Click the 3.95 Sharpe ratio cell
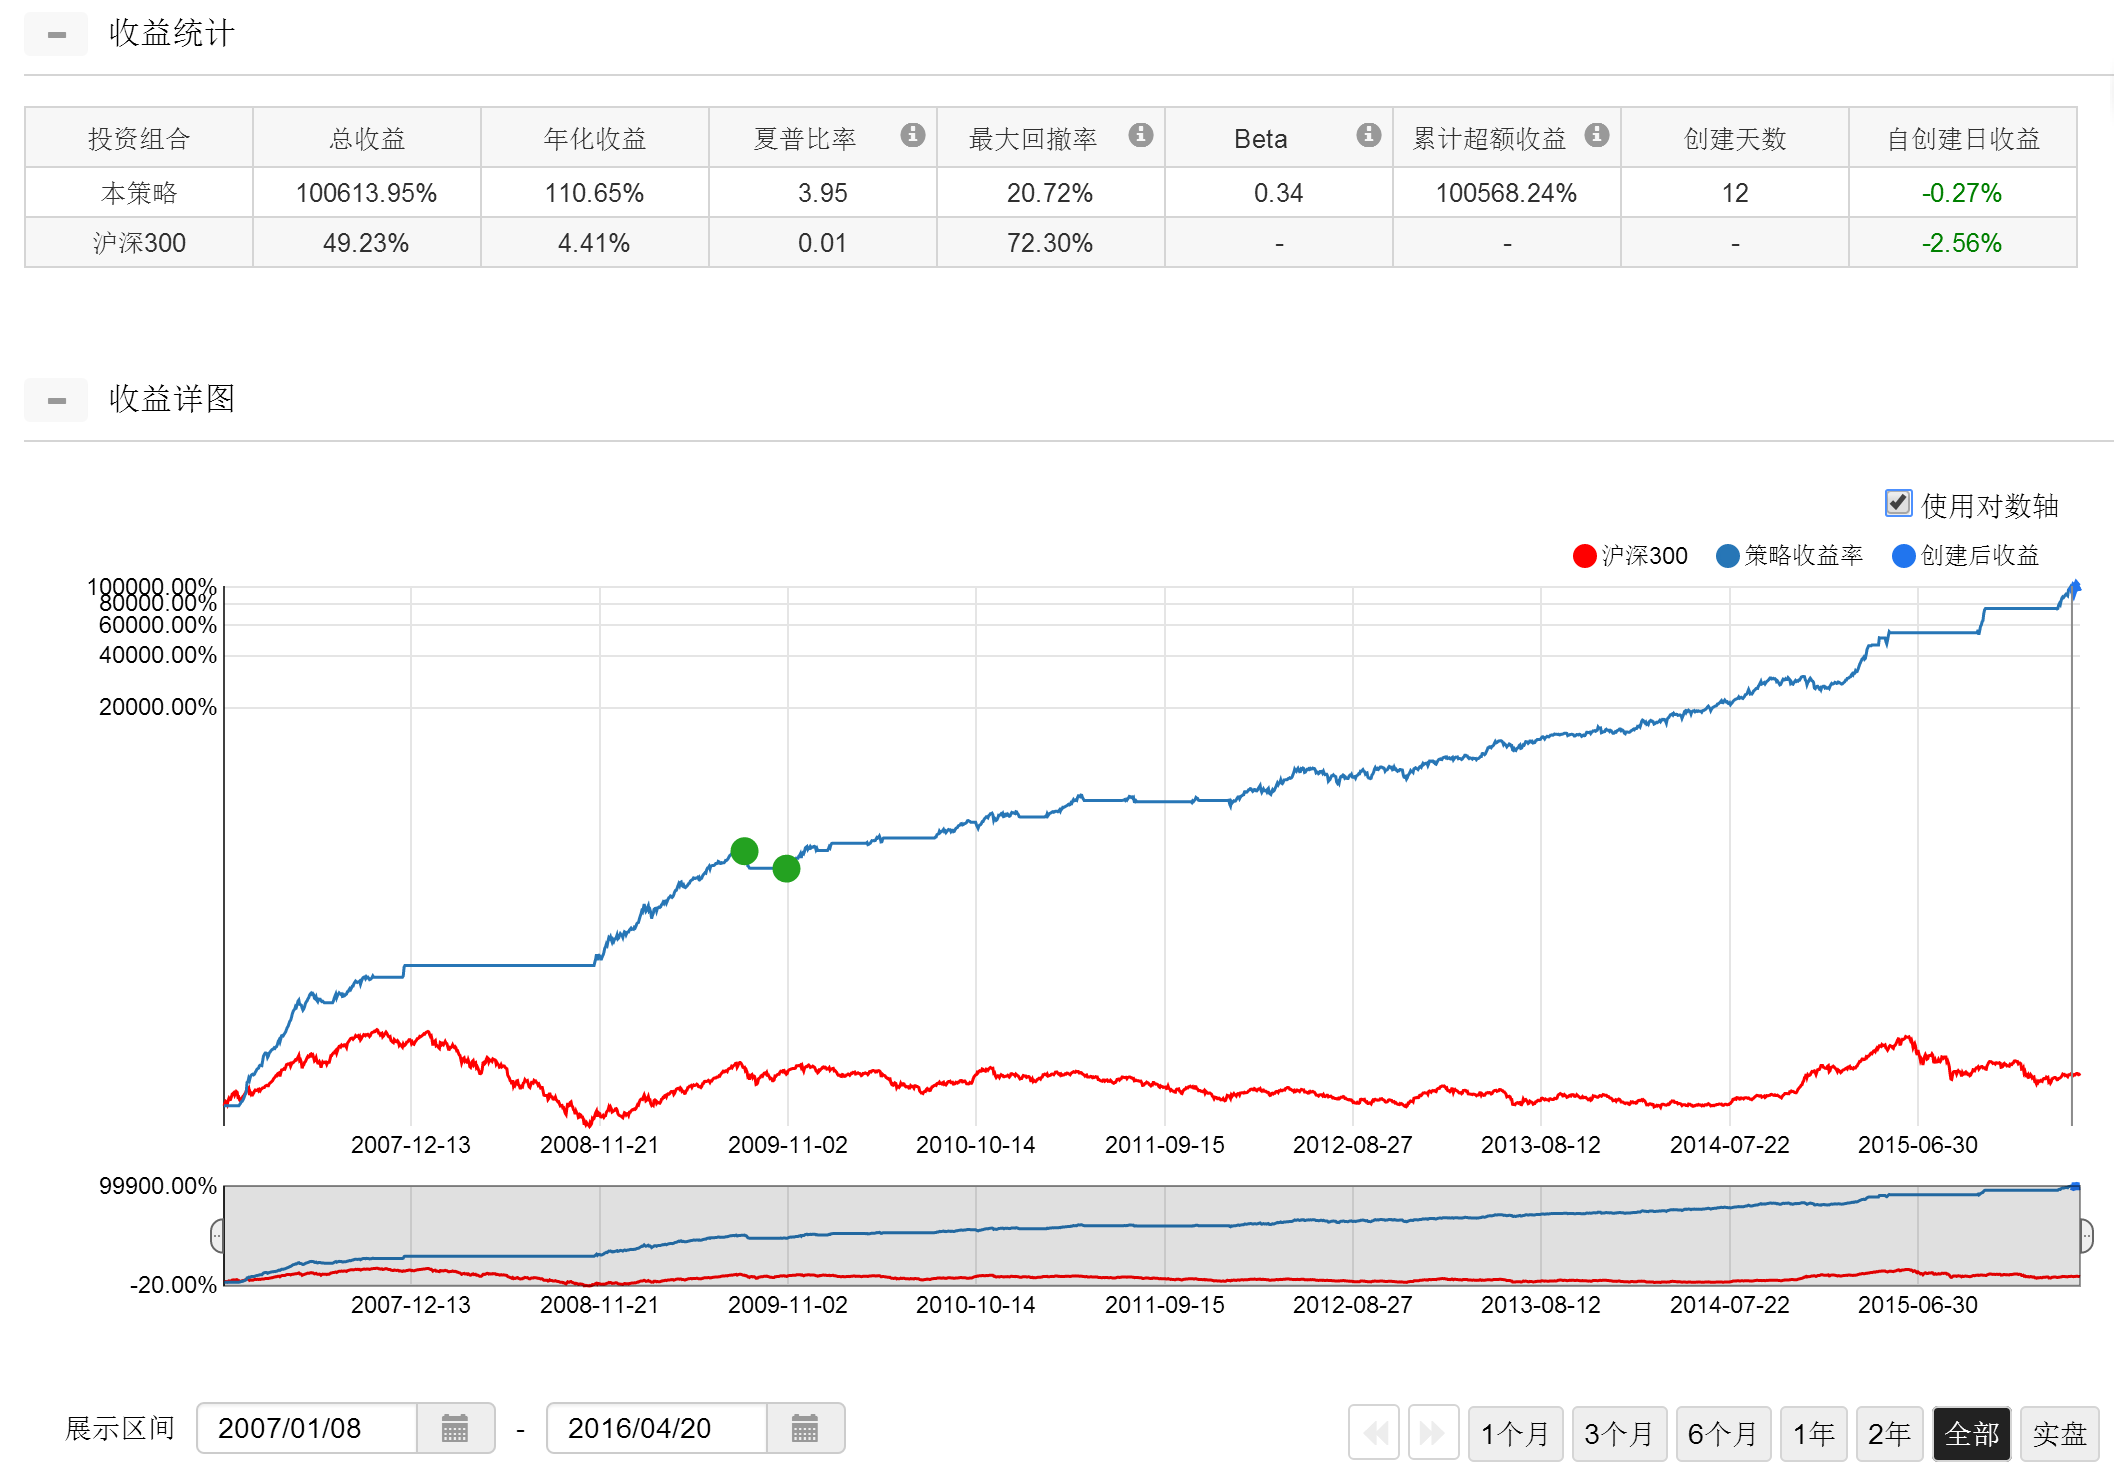This screenshot has width=2114, height=1484. point(823,193)
